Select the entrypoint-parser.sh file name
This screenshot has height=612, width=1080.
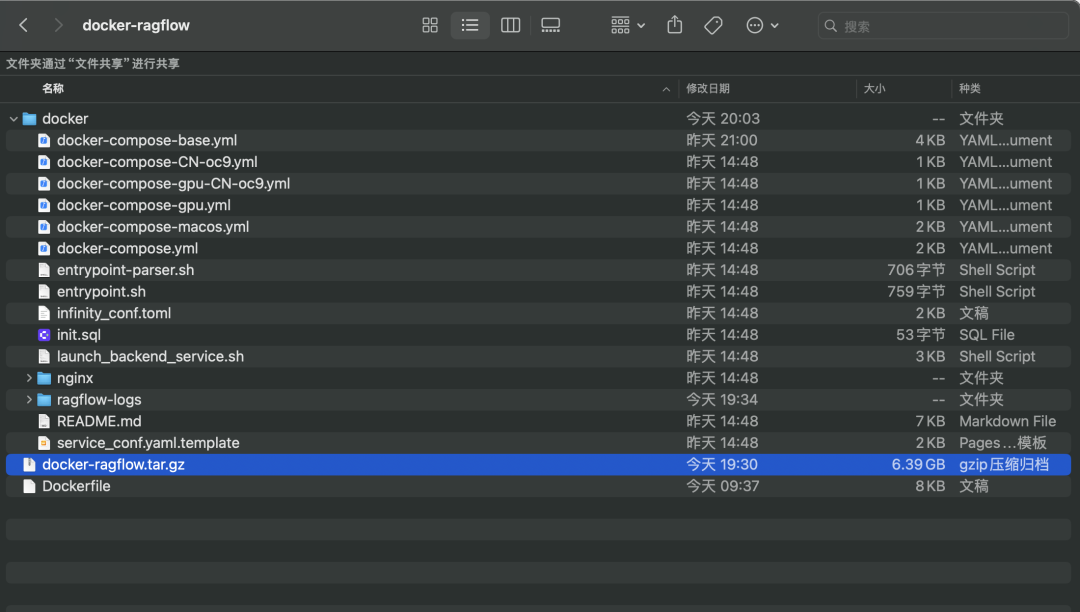tap(125, 270)
